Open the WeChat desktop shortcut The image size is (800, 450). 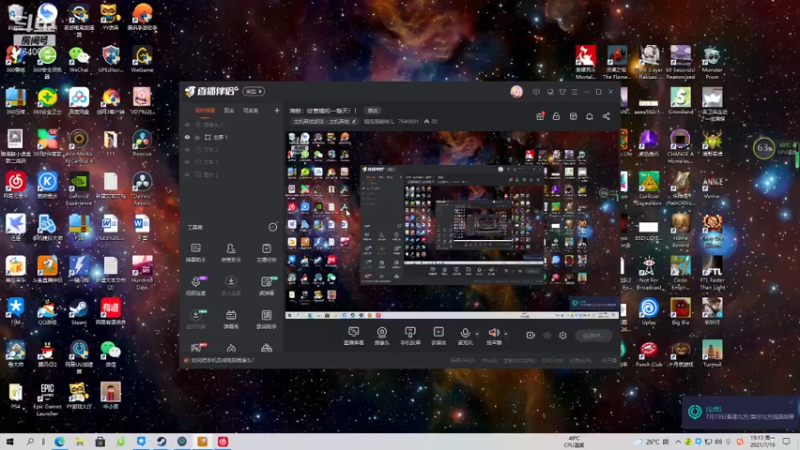tap(79, 59)
